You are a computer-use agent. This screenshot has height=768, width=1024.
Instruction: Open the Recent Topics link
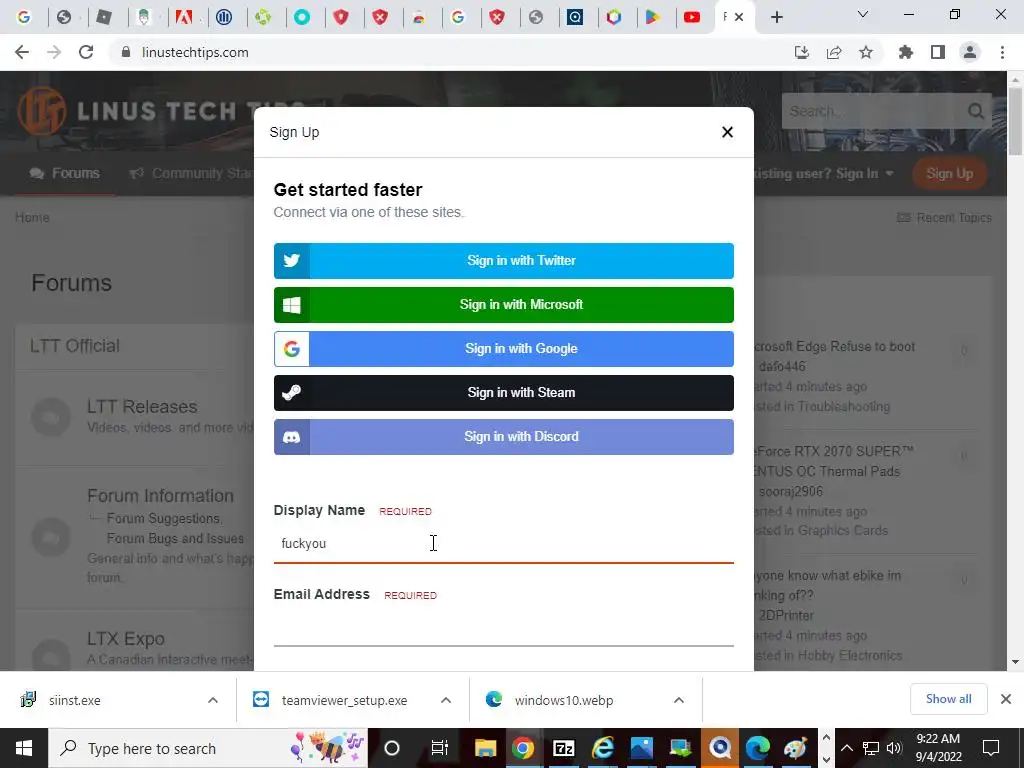944,217
